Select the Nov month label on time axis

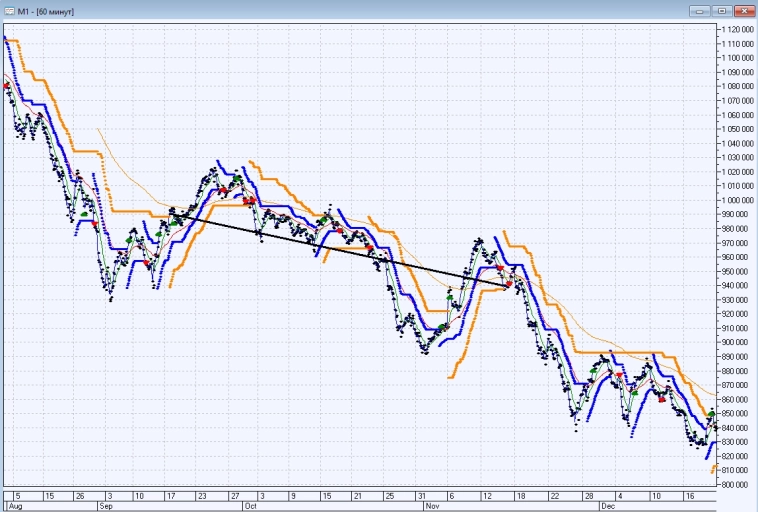[433, 506]
